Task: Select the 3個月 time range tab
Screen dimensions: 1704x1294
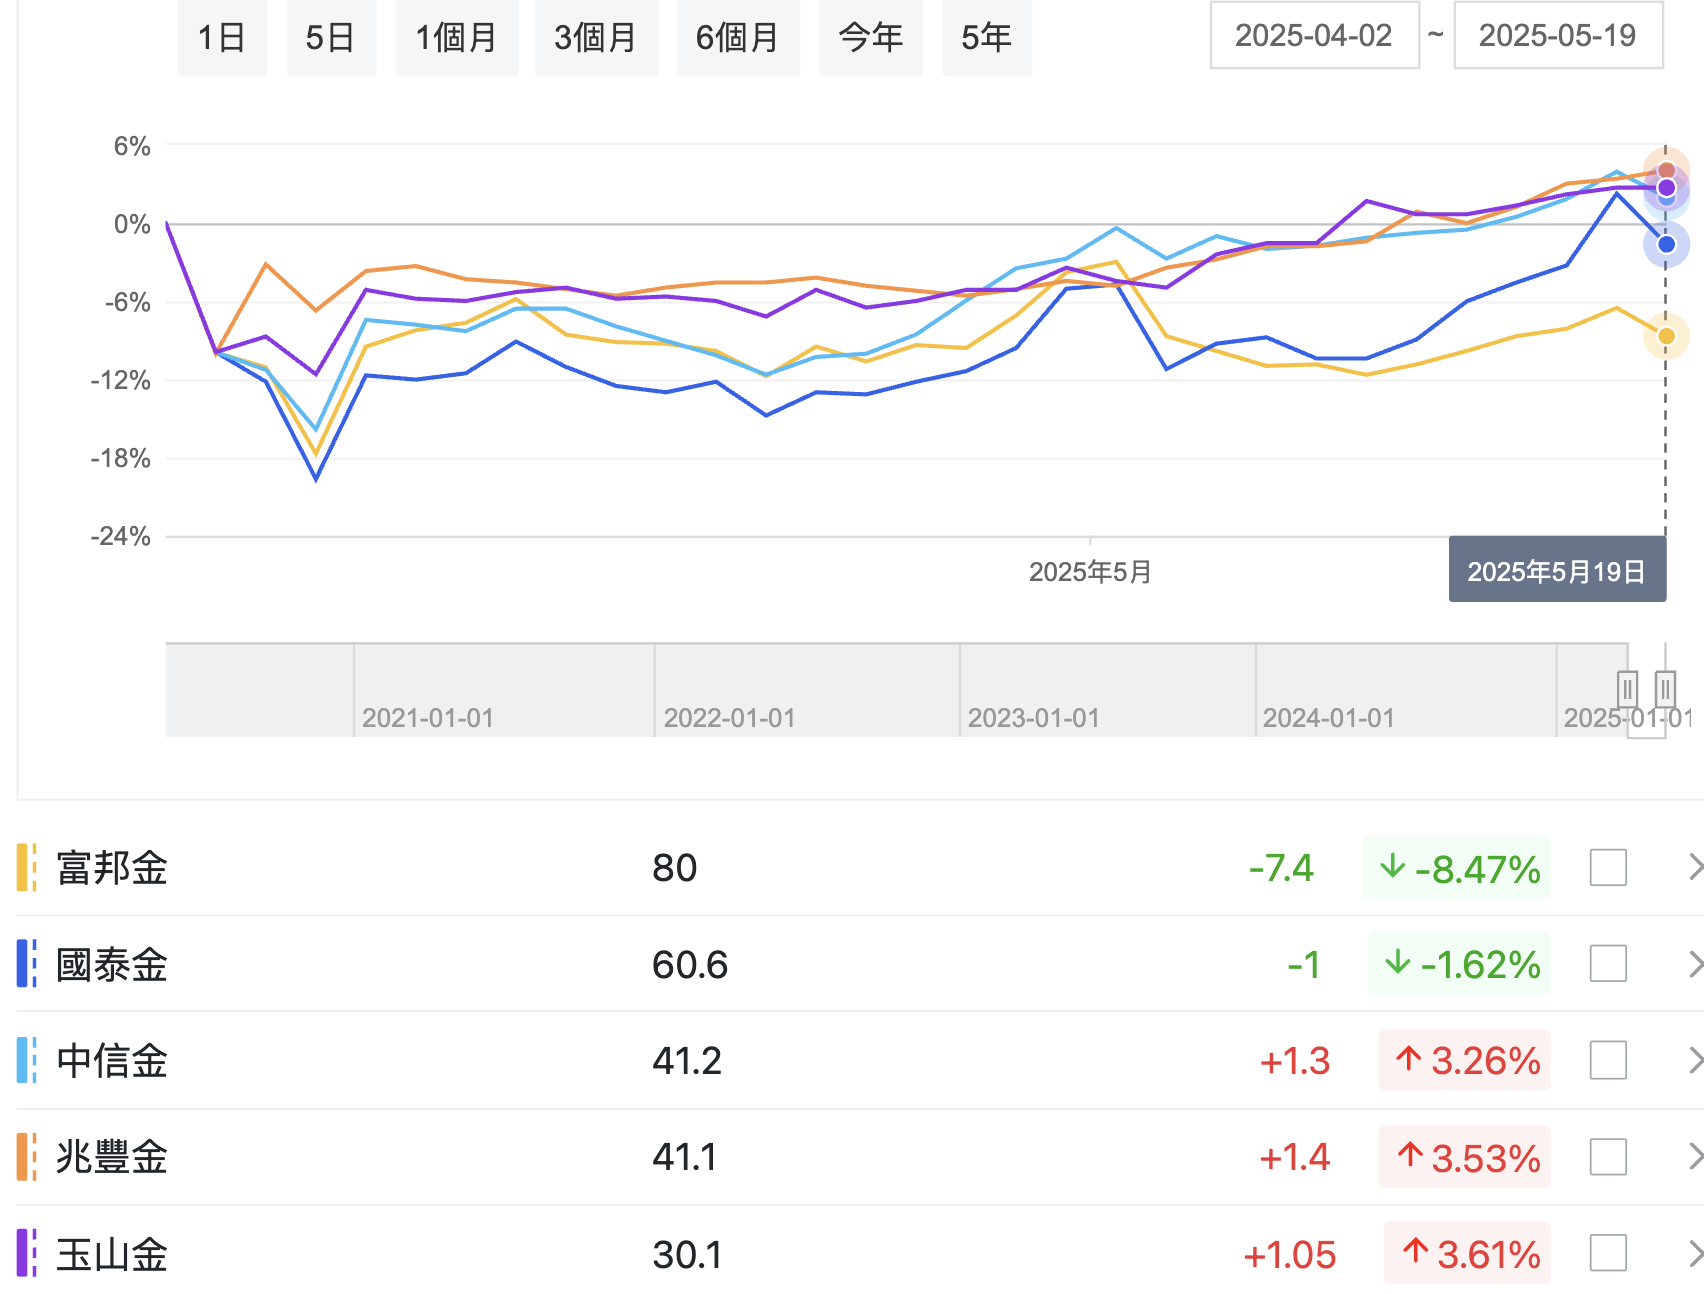Action: (x=596, y=38)
